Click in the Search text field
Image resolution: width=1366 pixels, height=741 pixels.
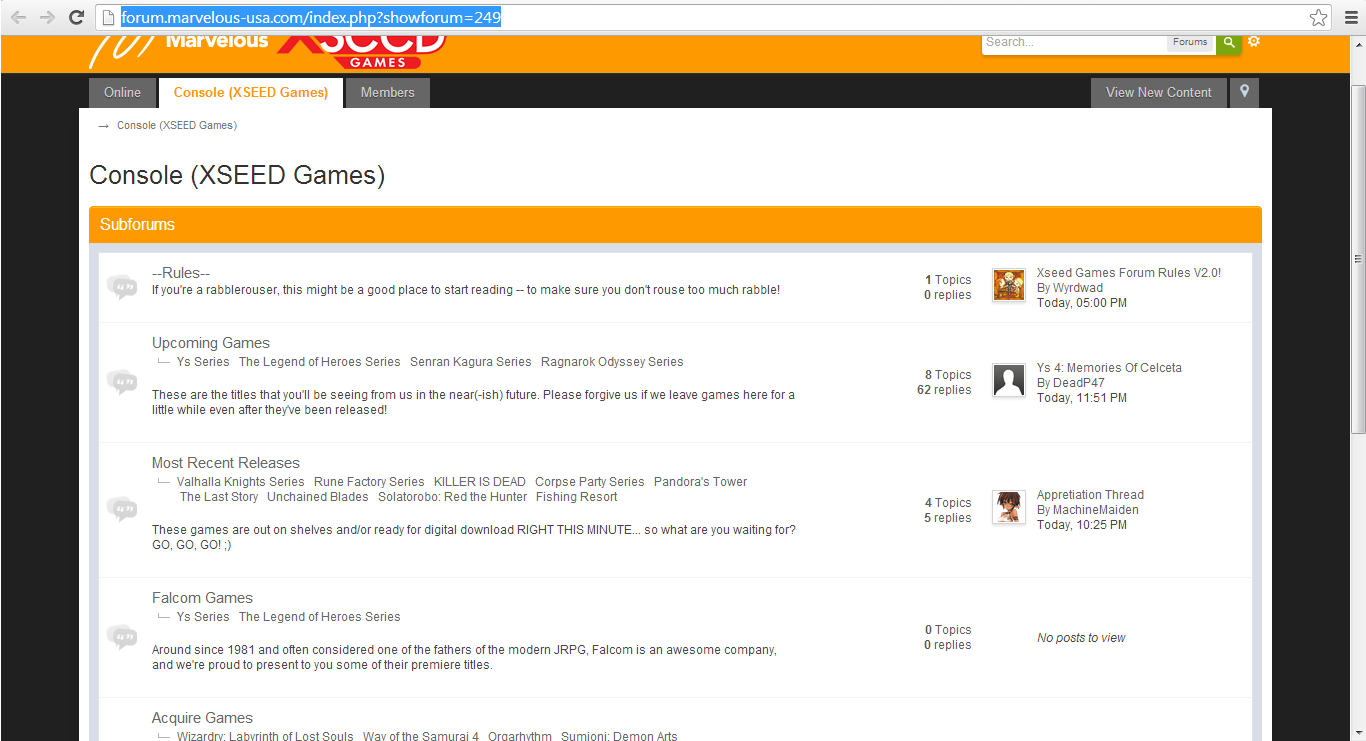point(1072,42)
